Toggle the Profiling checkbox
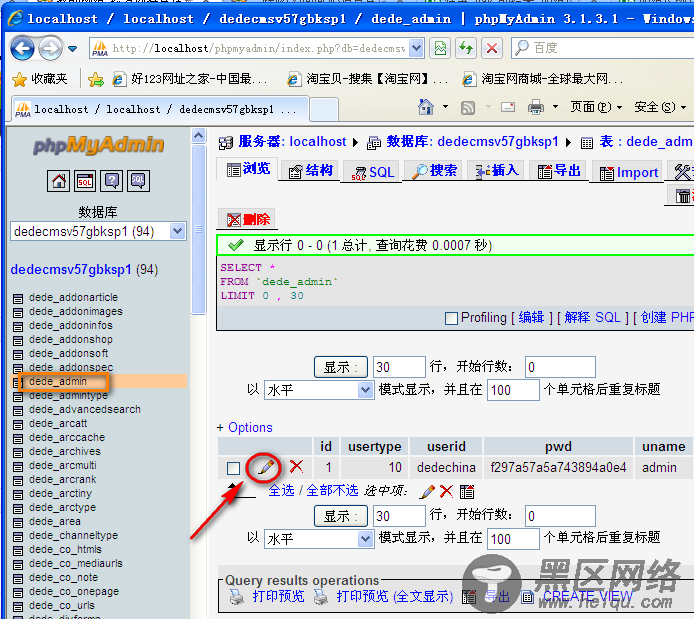 [x=451, y=318]
